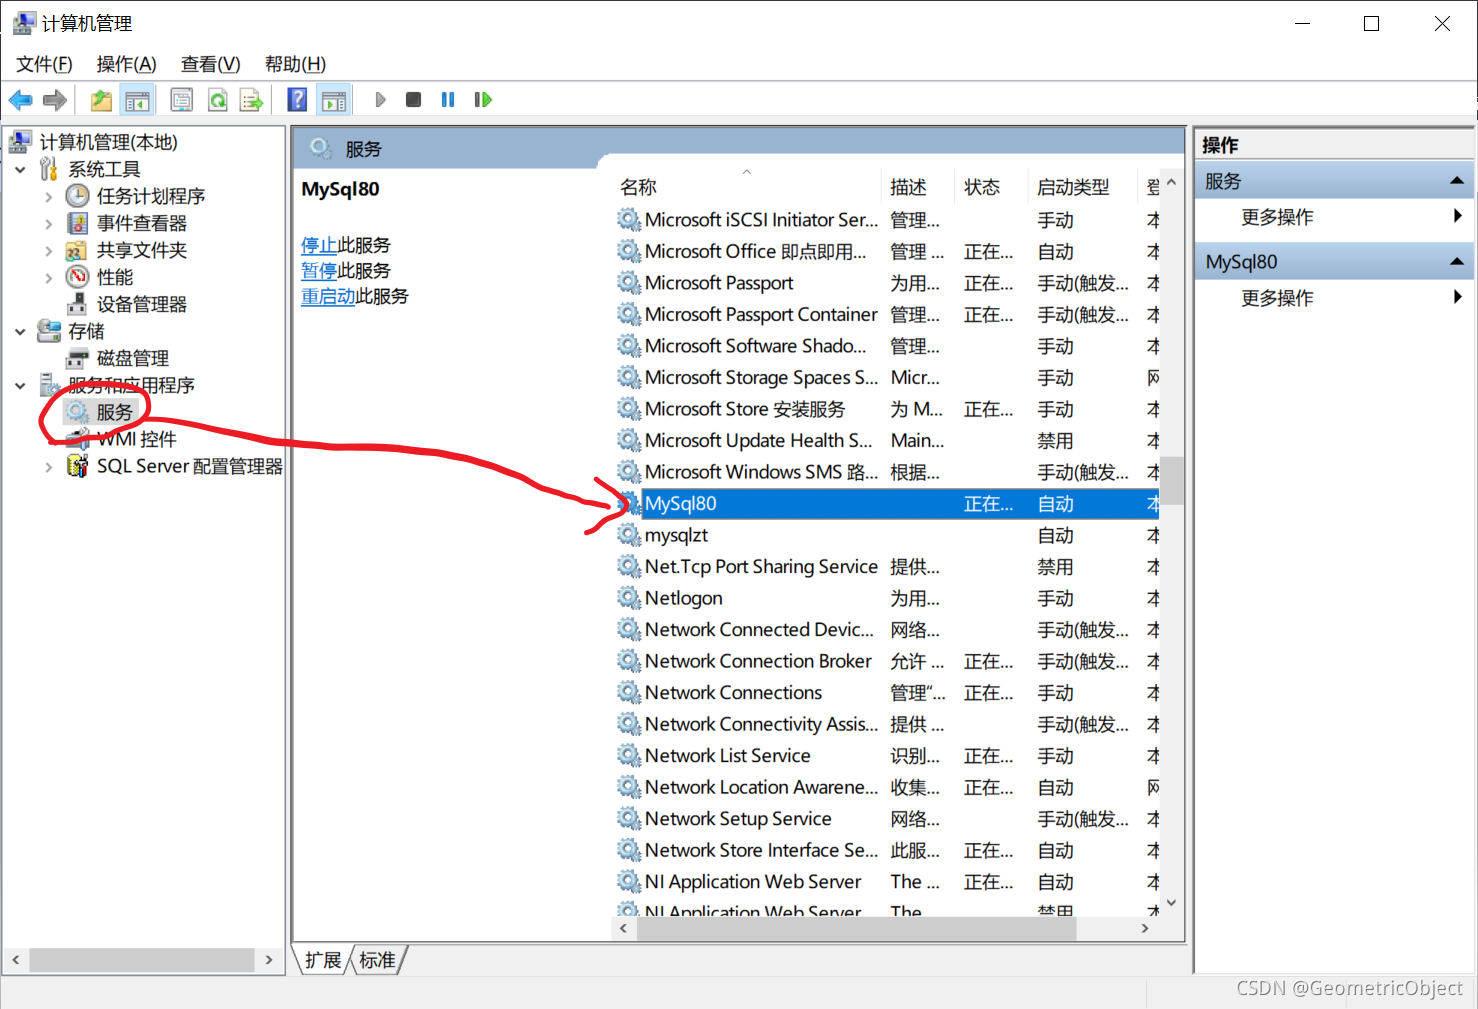Click the services list horizontal scrollbar thumb

856,929
